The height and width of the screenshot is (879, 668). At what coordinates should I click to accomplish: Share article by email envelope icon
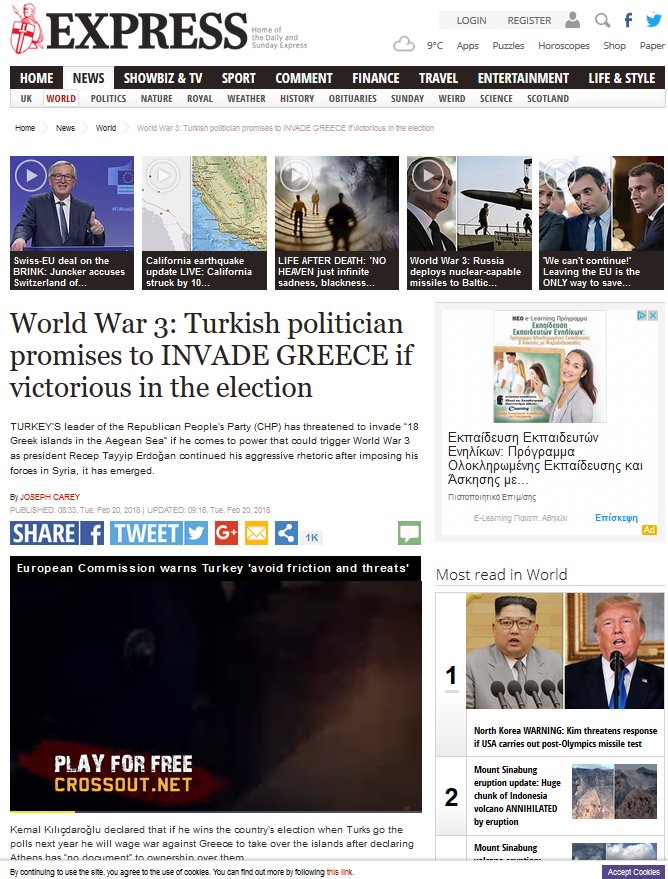(256, 533)
